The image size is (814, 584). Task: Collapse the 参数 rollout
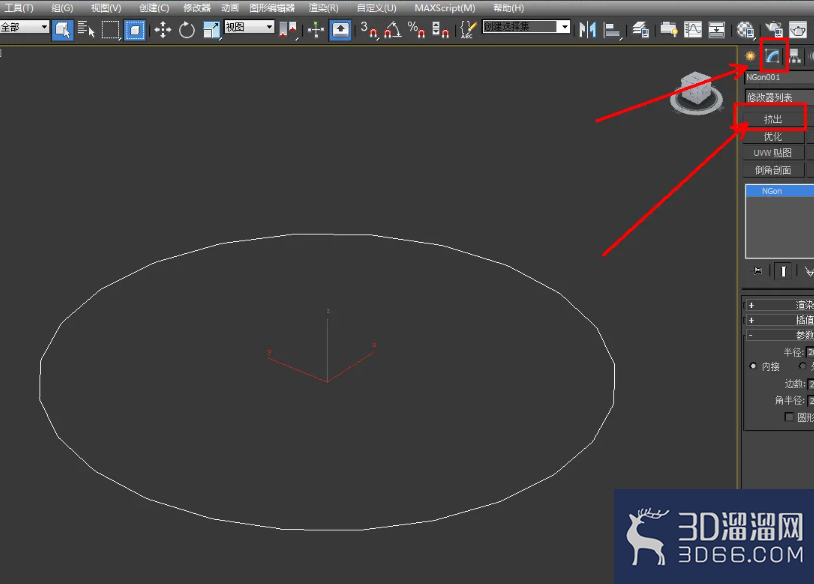[779, 335]
